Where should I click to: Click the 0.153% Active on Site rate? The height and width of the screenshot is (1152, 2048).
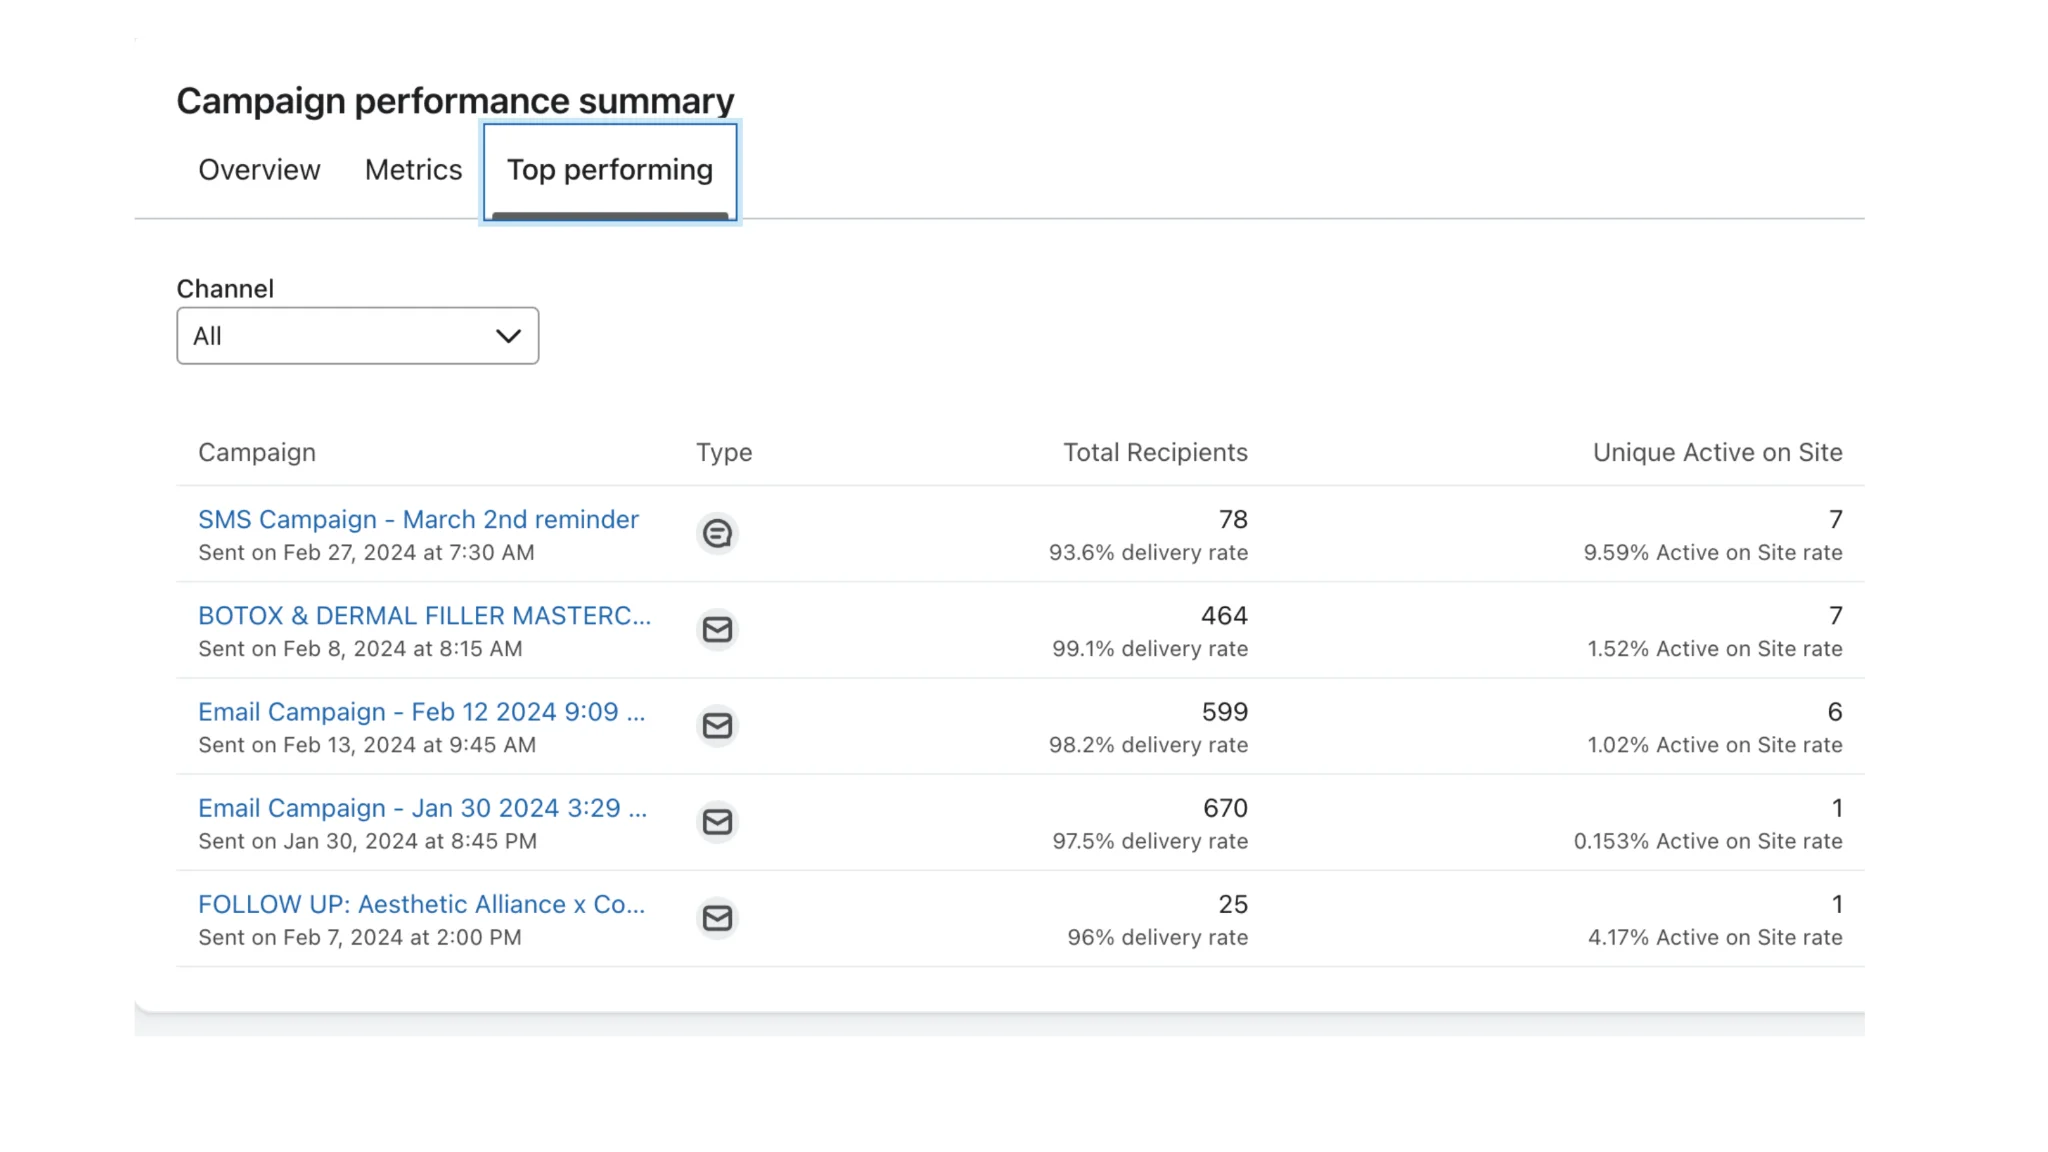(1708, 841)
